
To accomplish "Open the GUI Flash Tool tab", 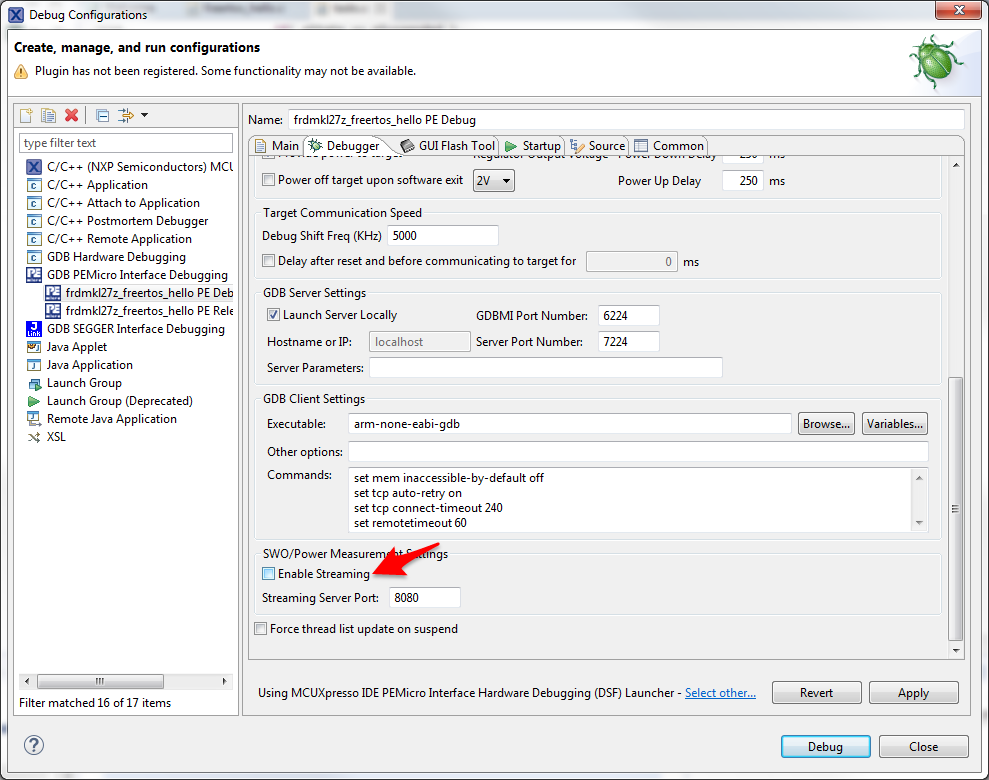I will click(448, 146).
